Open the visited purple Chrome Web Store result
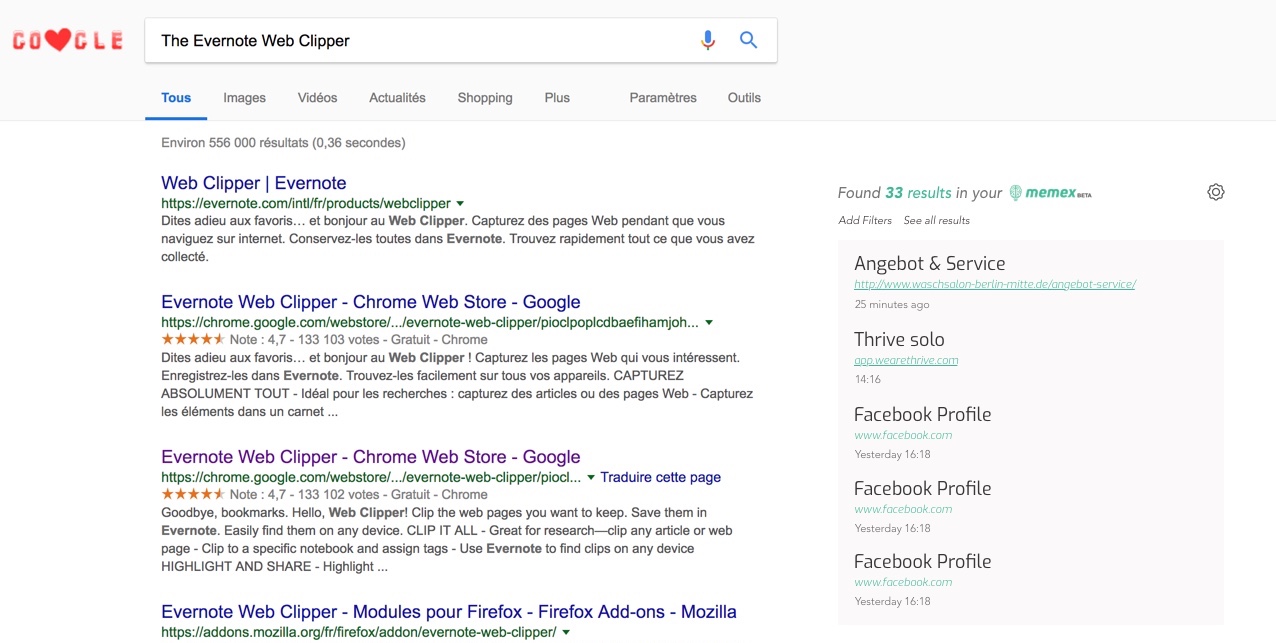The height and width of the screenshot is (643, 1276). coord(371,457)
